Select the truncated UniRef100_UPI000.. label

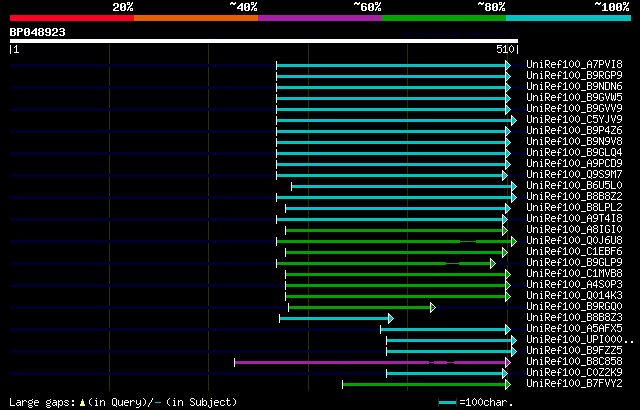pyautogui.click(x=580, y=340)
